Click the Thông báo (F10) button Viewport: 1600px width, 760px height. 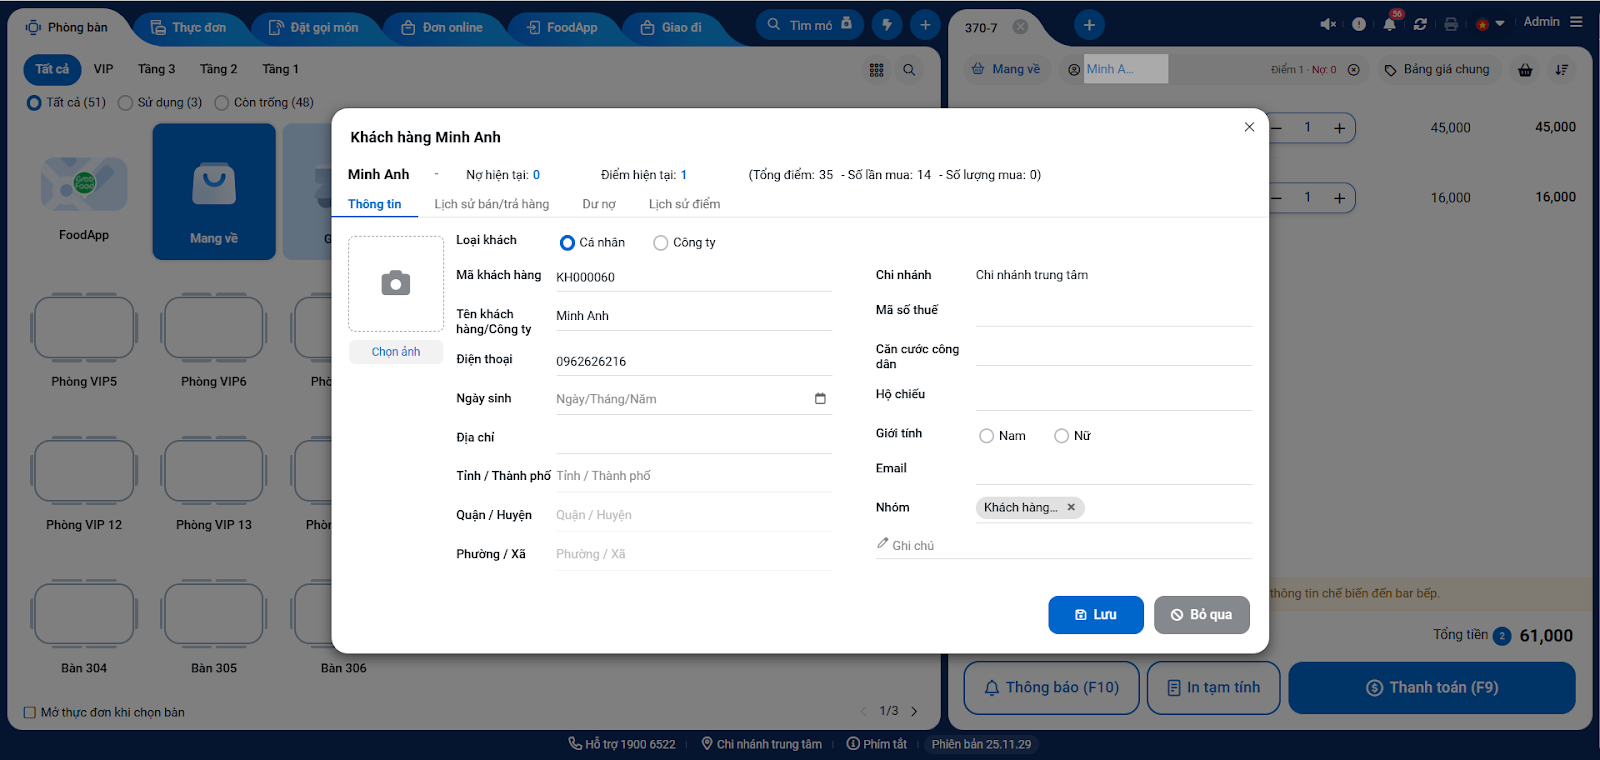pos(1051,688)
